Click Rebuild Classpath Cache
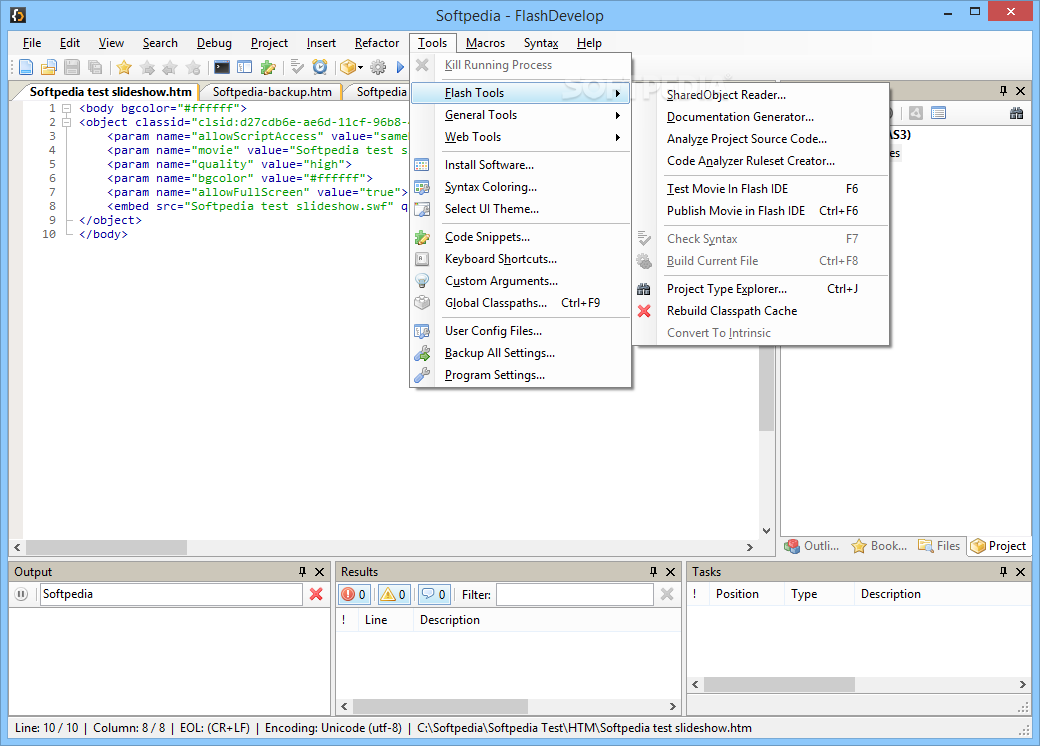 coord(761,311)
